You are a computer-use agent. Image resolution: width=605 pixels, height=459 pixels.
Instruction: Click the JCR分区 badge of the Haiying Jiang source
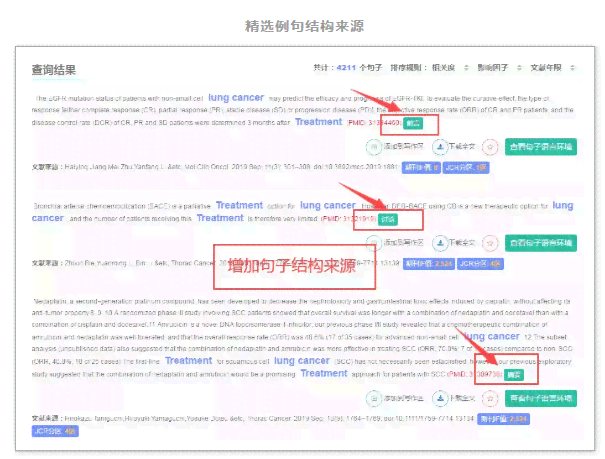pyautogui.click(x=466, y=168)
